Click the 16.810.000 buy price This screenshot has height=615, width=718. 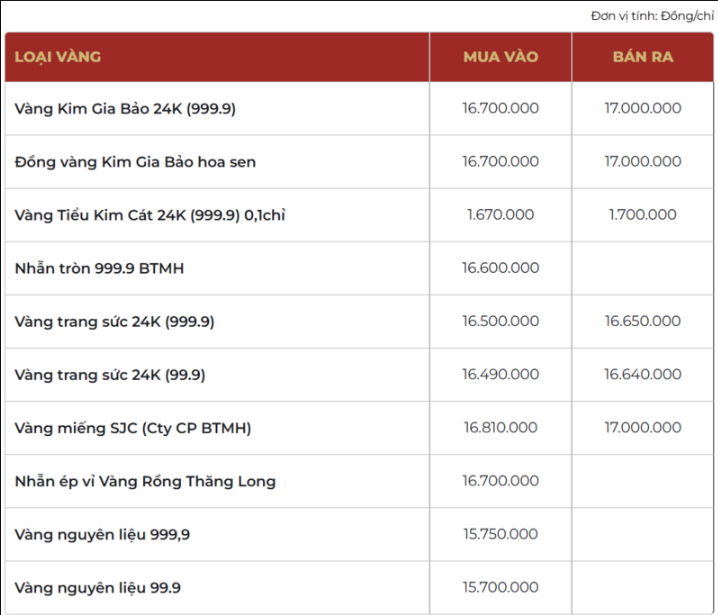click(x=500, y=427)
